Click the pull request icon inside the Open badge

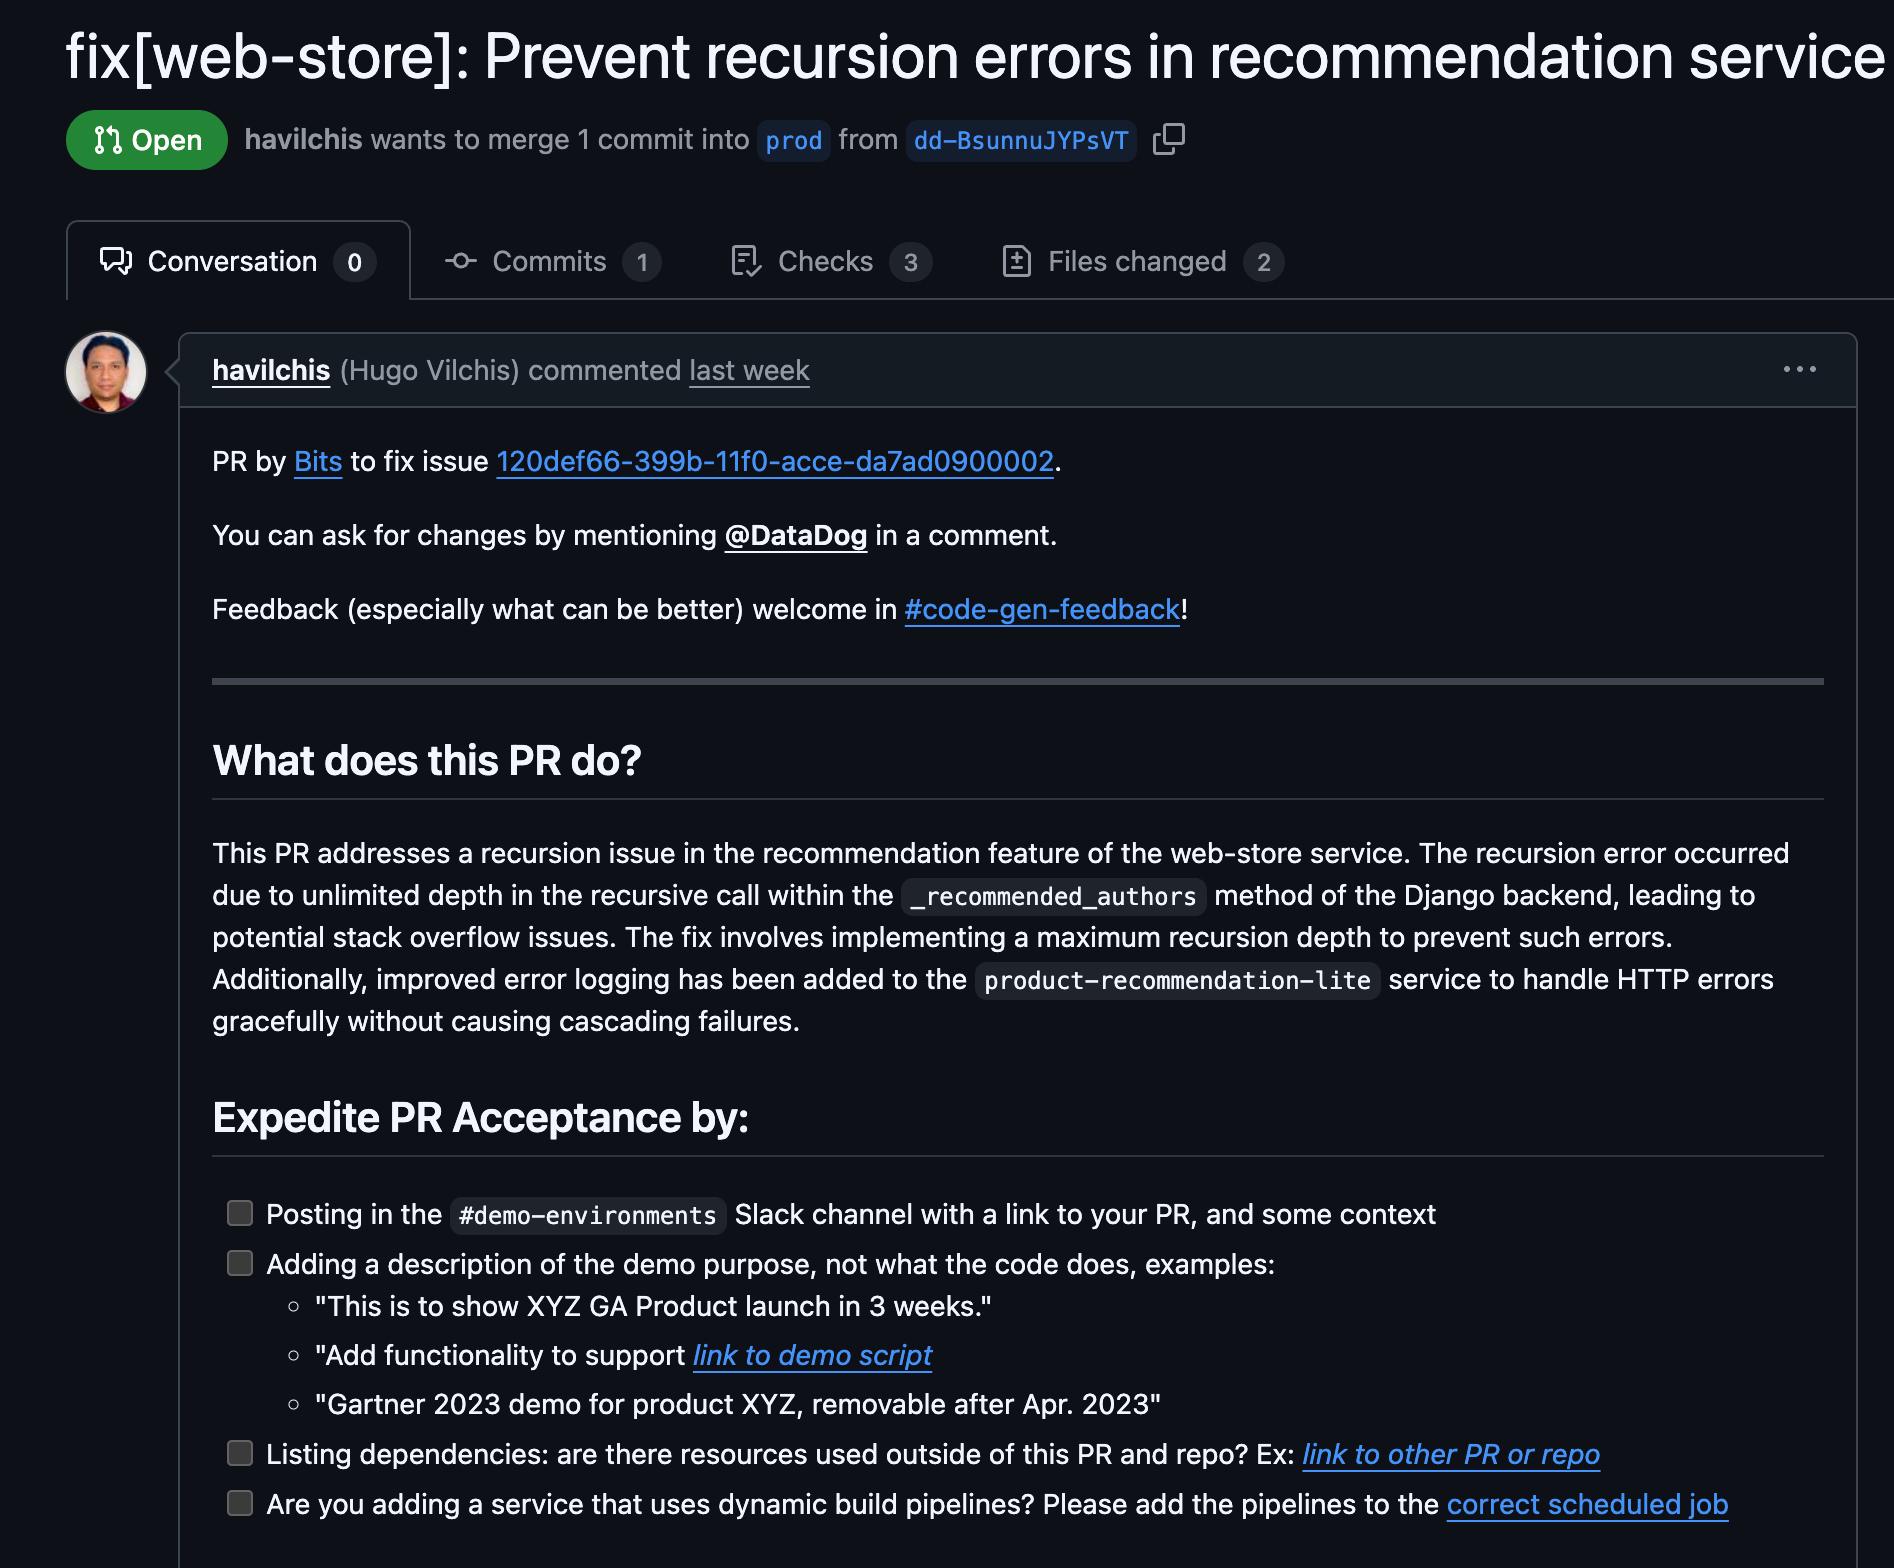click(108, 140)
